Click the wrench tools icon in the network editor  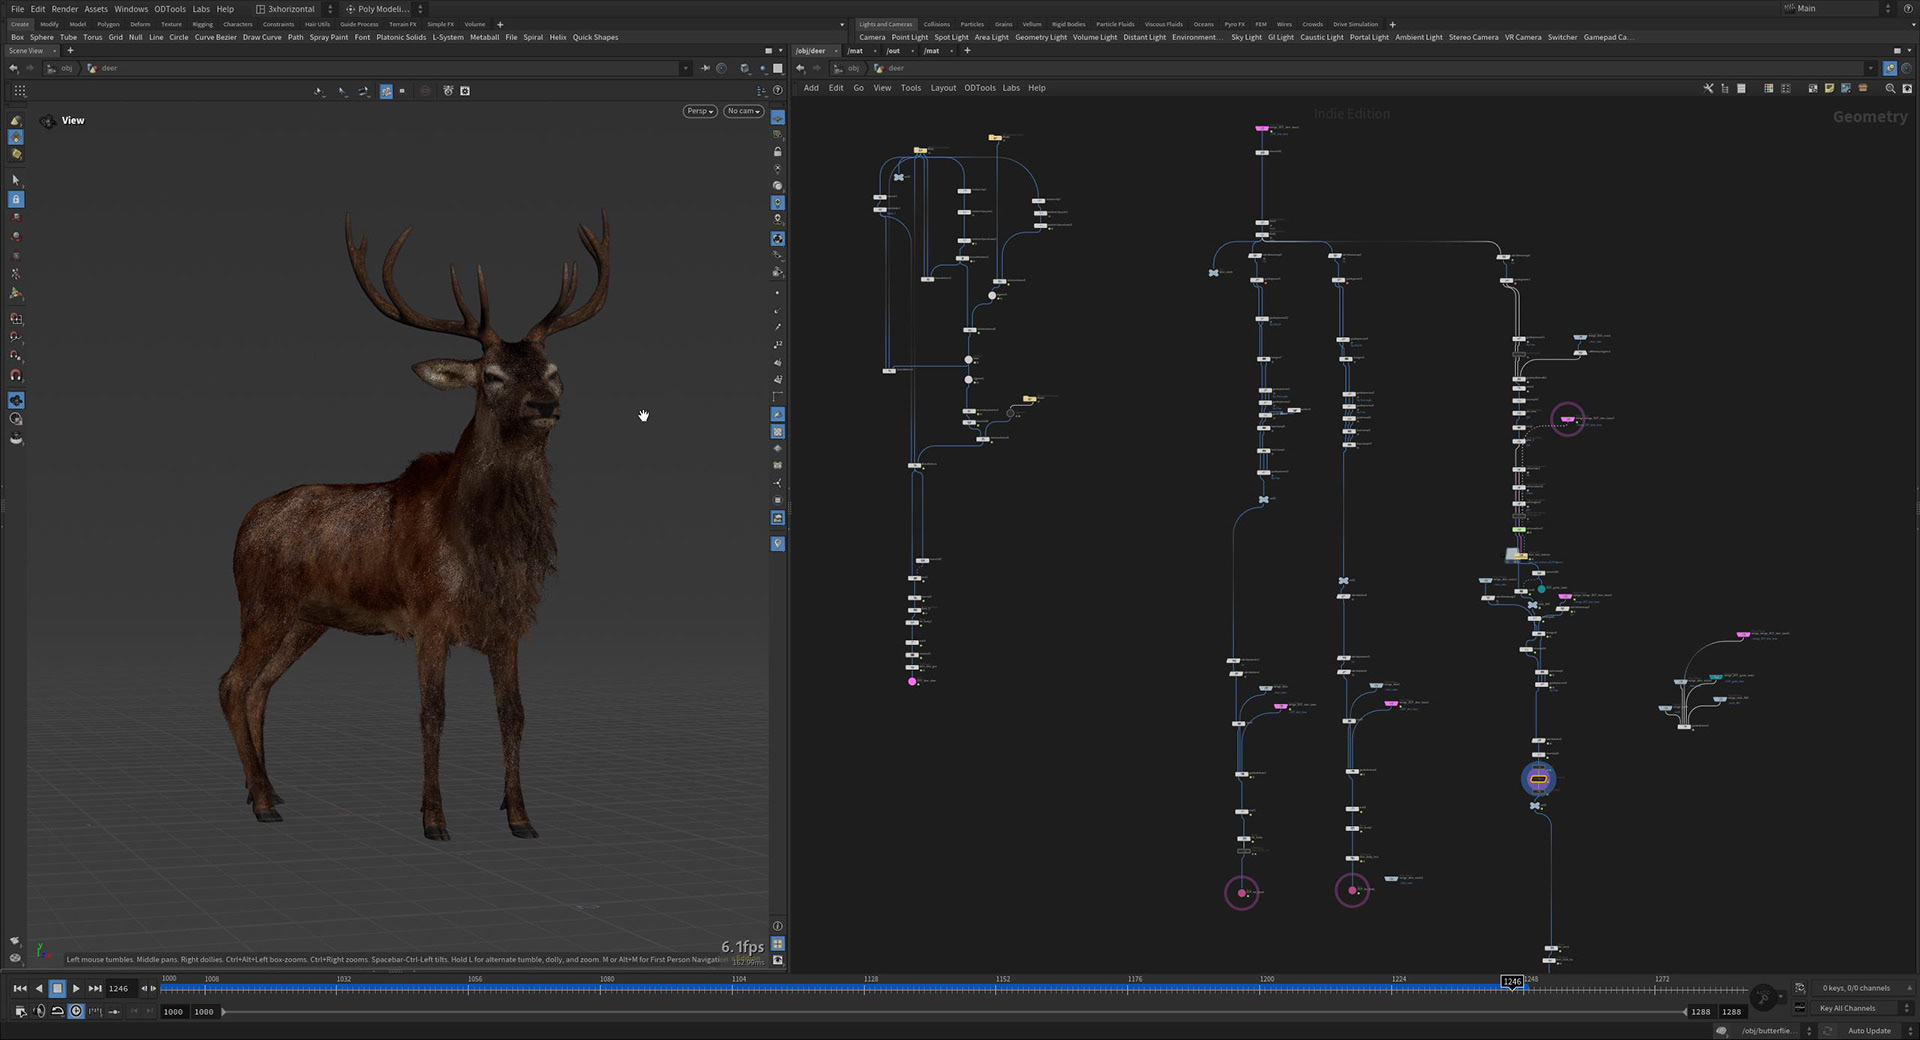[x=1708, y=88]
